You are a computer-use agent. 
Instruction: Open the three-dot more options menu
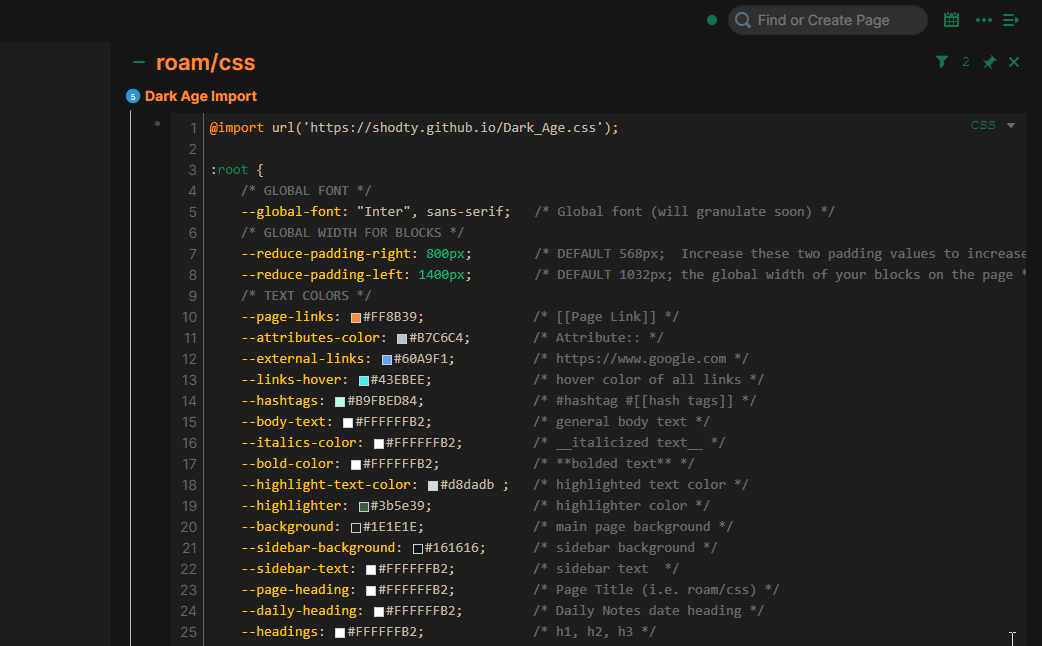pos(983,20)
